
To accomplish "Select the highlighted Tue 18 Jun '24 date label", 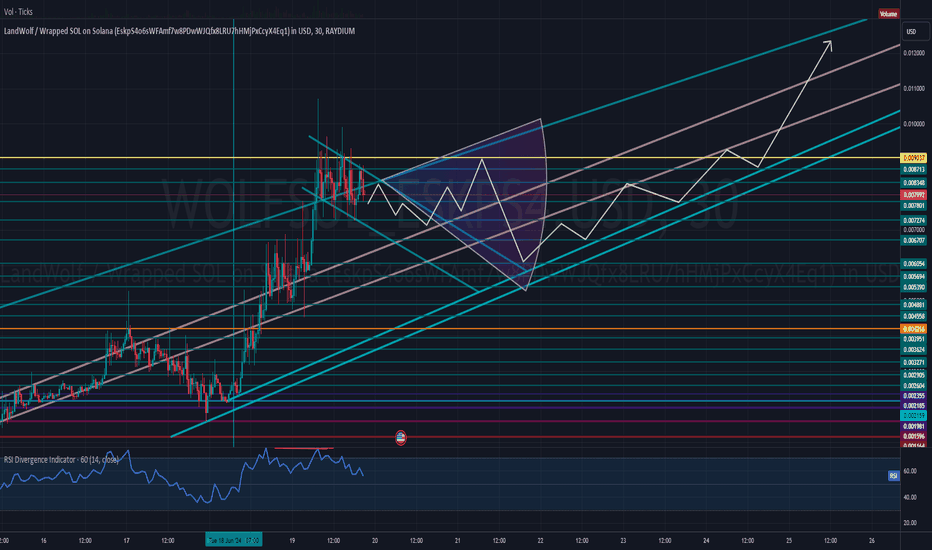I will 234,540.
